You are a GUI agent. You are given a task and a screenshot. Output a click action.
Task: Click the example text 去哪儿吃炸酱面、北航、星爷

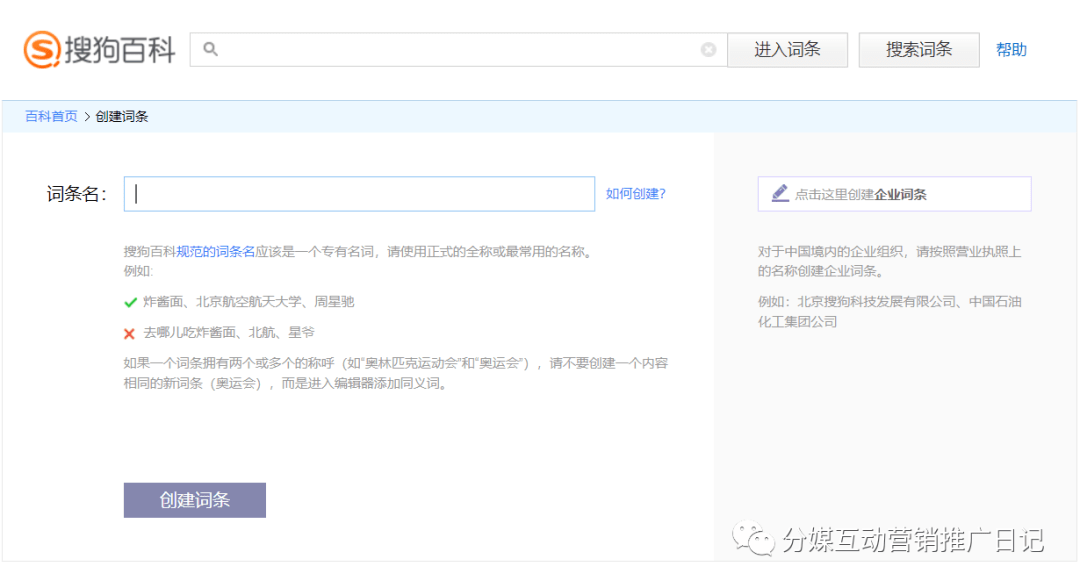coord(229,333)
